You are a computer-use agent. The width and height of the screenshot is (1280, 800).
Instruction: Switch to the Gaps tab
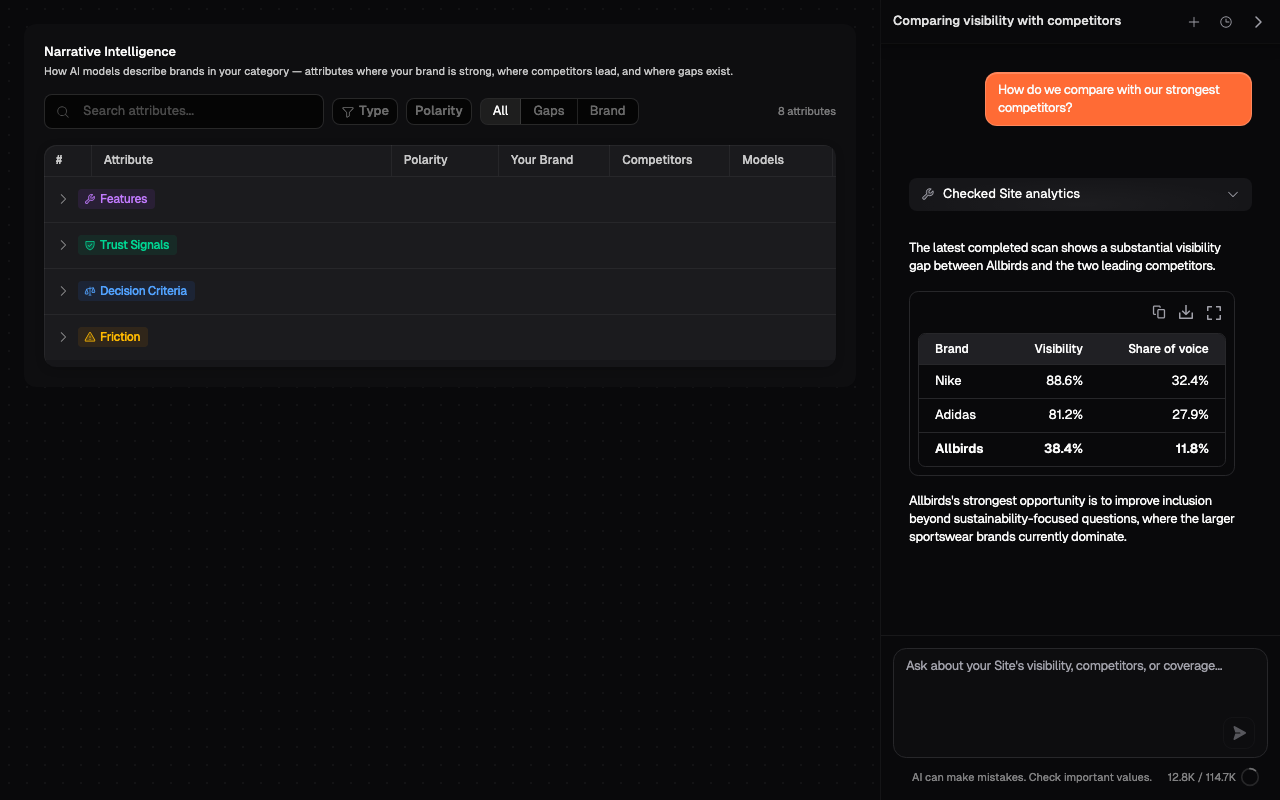[x=549, y=111]
